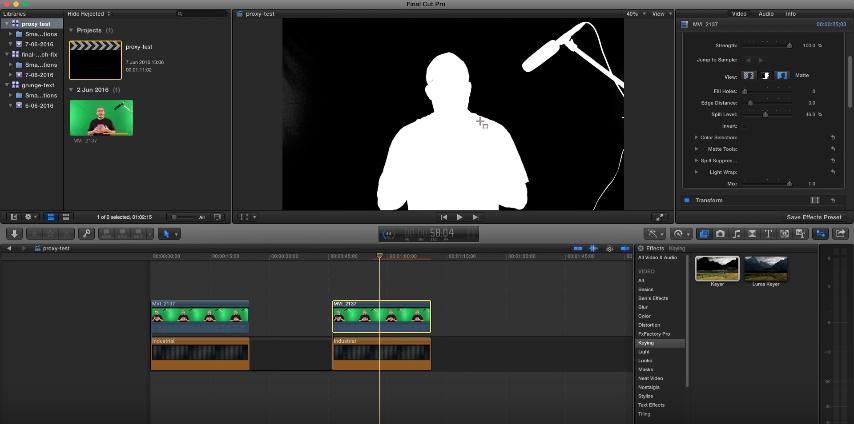This screenshot has width=854, height=424.
Task: Switch to the Info inspector tab
Action: tap(790, 14)
